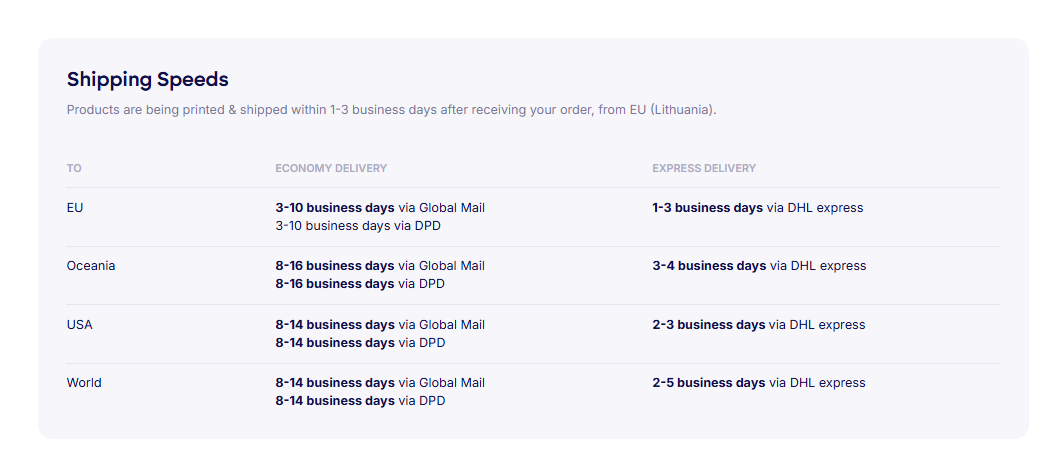Select the USA row label

80,325
